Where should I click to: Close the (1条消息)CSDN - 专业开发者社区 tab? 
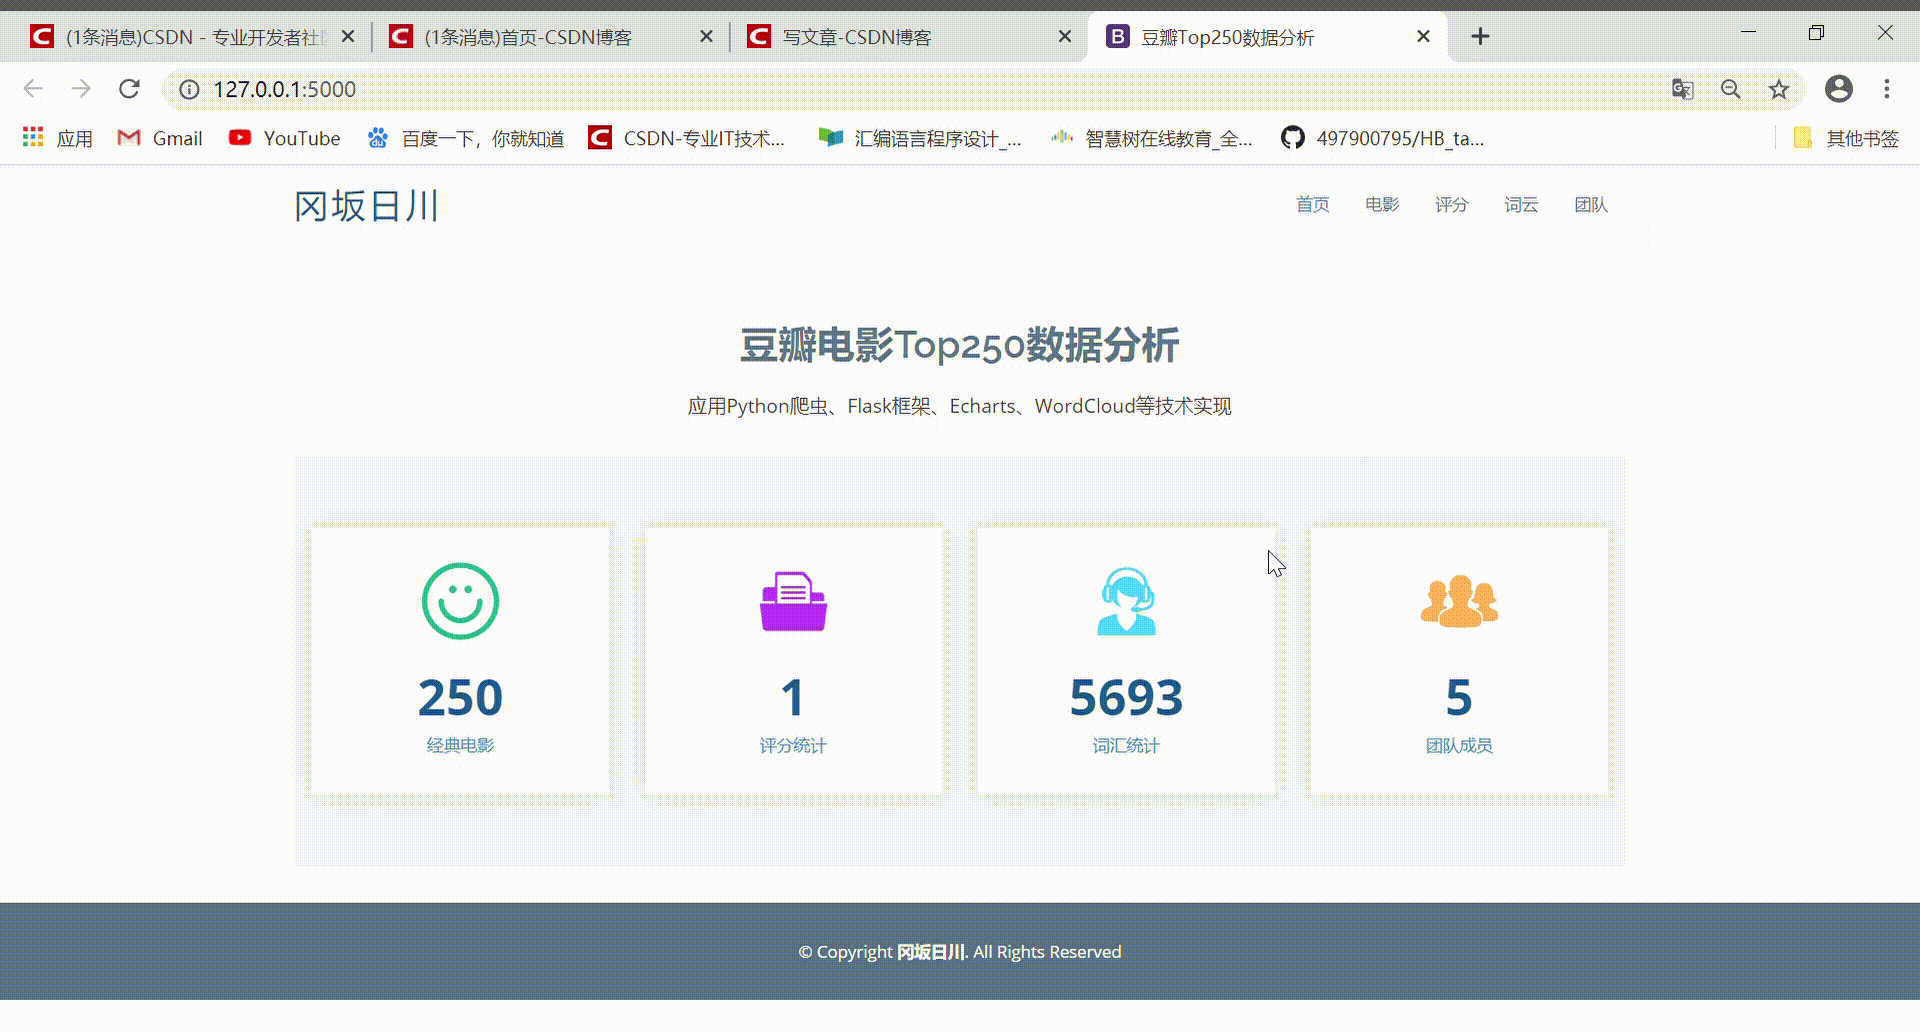pyautogui.click(x=348, y=37)
